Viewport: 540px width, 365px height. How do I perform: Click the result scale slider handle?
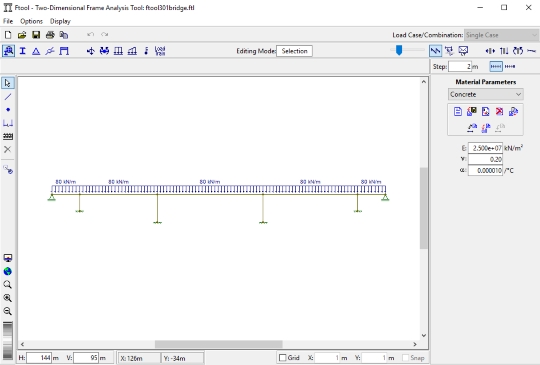tap(399, 50)
